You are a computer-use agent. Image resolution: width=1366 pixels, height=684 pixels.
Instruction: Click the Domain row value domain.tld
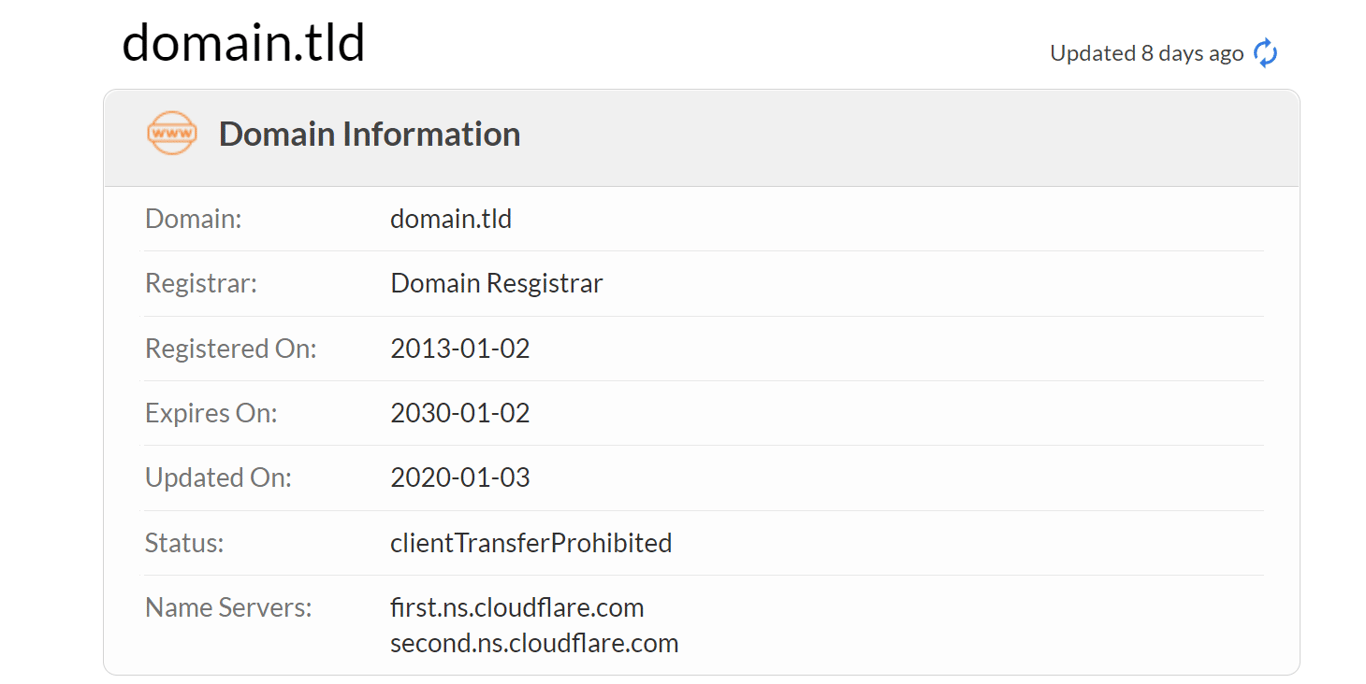point(451,218)
